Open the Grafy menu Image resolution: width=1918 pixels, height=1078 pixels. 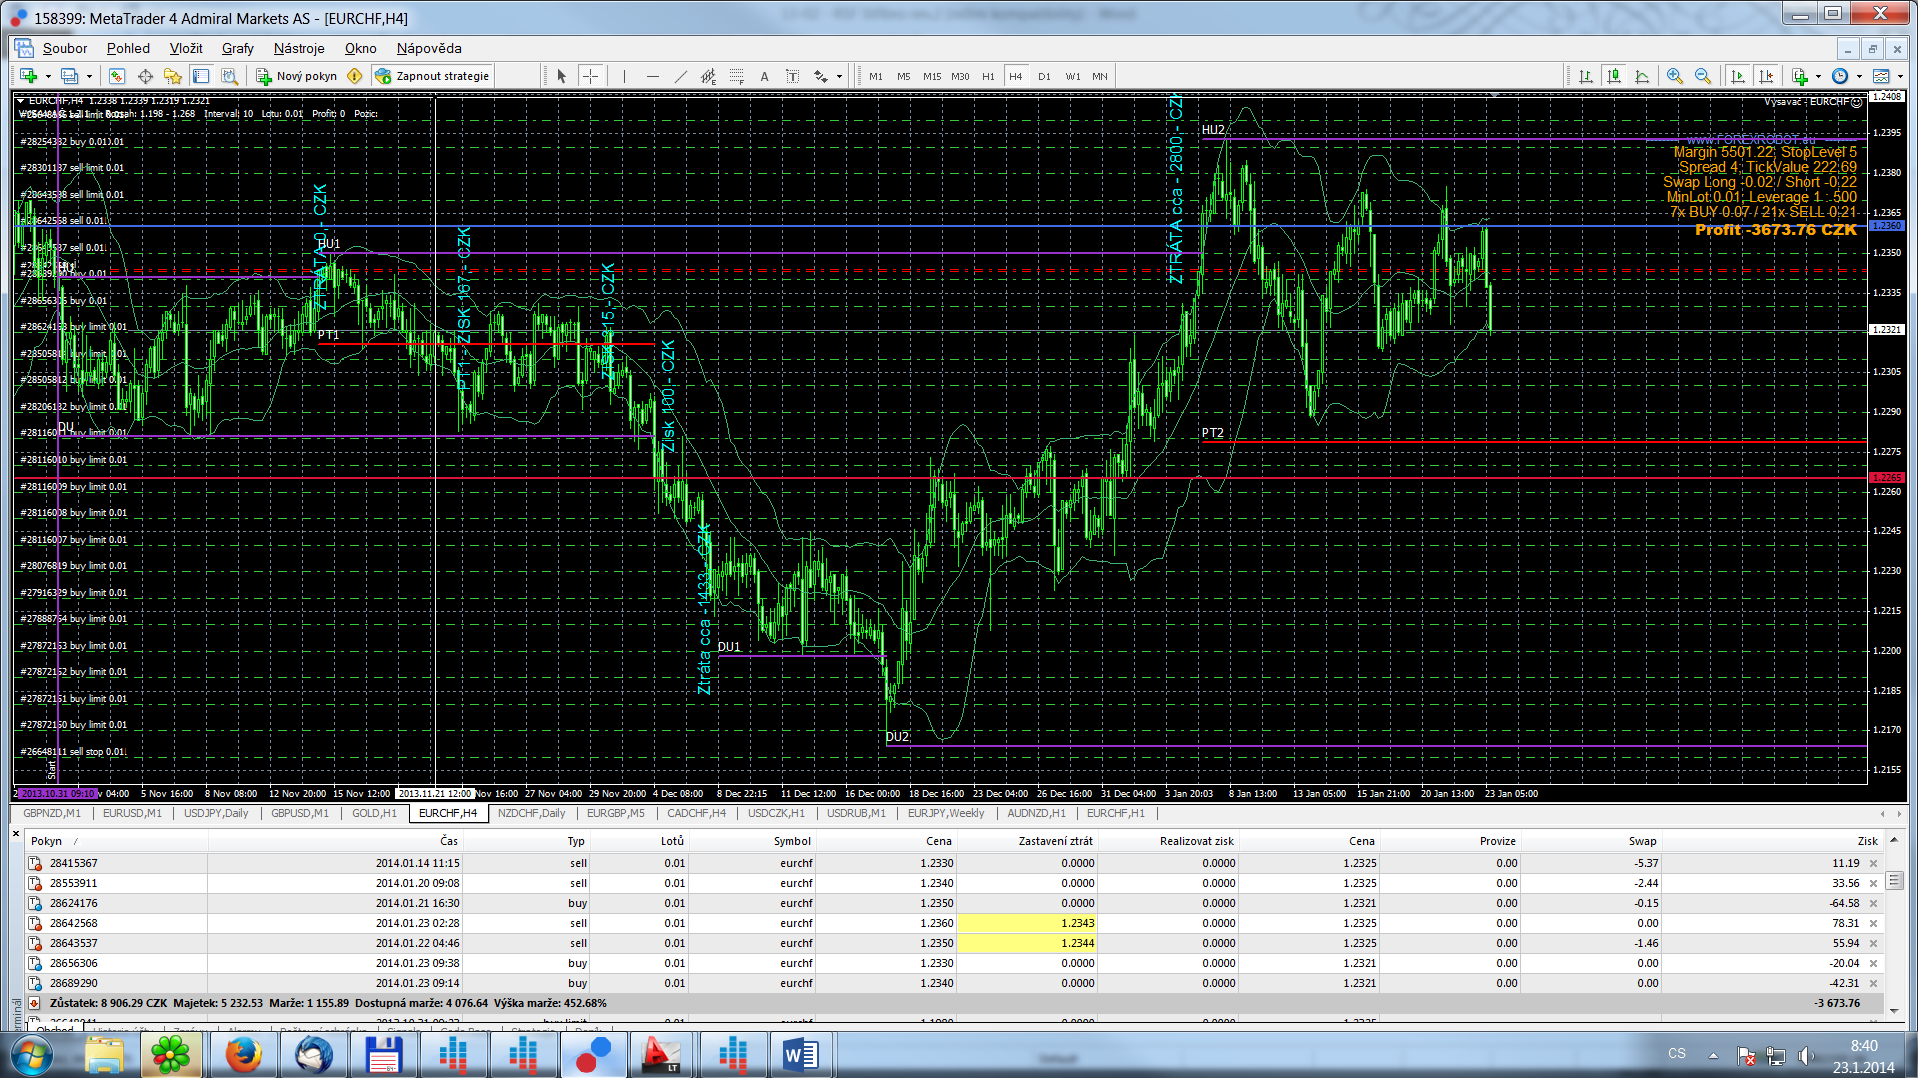tap(238, 48)
